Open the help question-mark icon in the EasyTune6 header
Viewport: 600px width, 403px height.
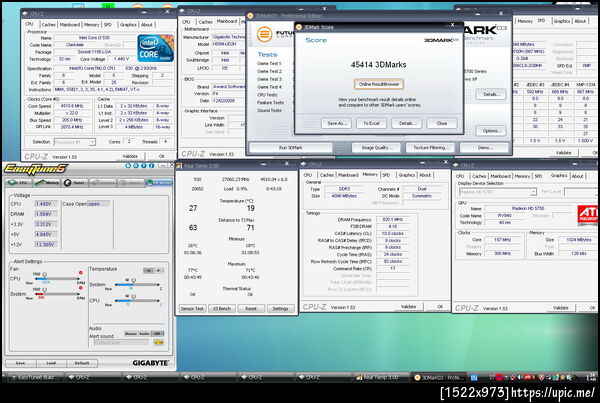coord(143,166)
